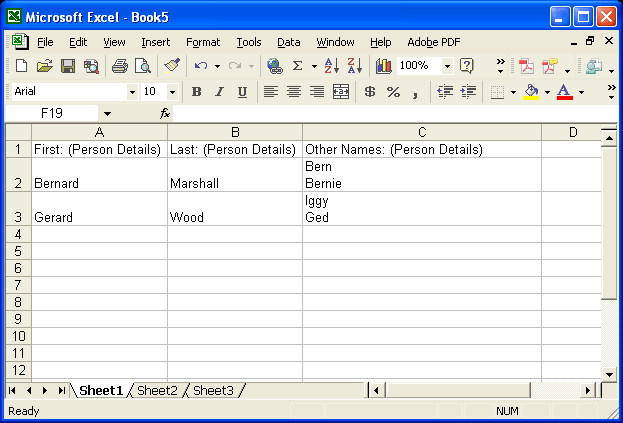The width and height of the screenshot is (623, 423).
Task: Open the File menu
Action: 45,42
